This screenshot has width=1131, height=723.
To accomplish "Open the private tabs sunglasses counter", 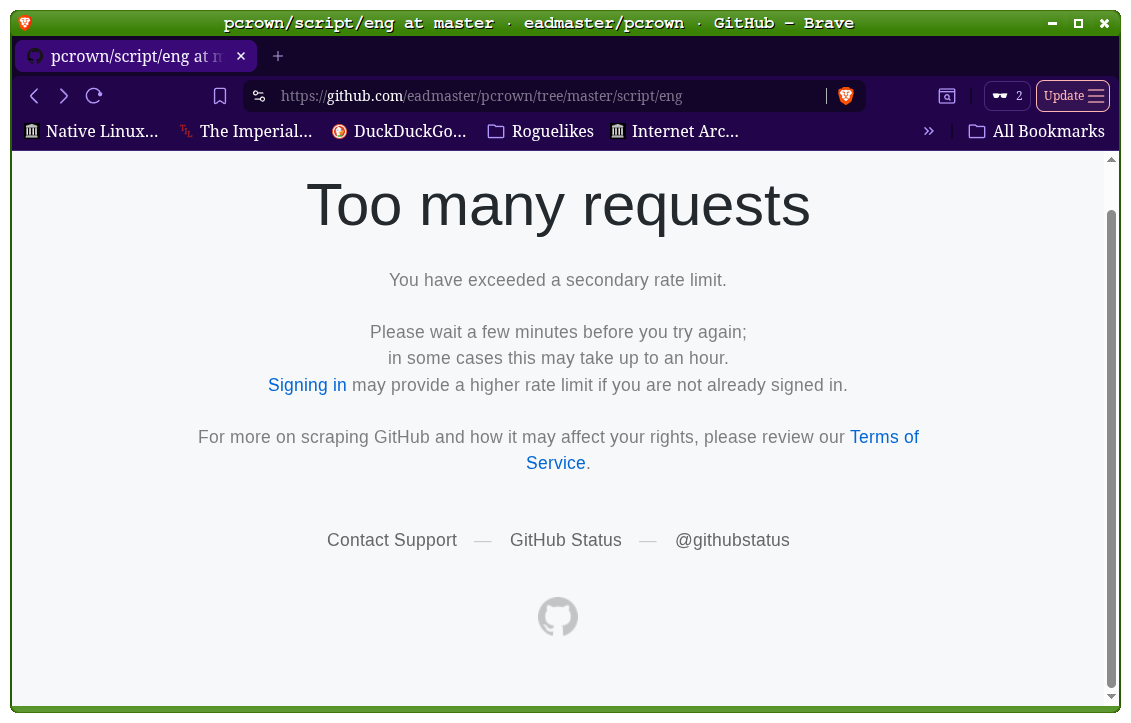I will 1007,96.
